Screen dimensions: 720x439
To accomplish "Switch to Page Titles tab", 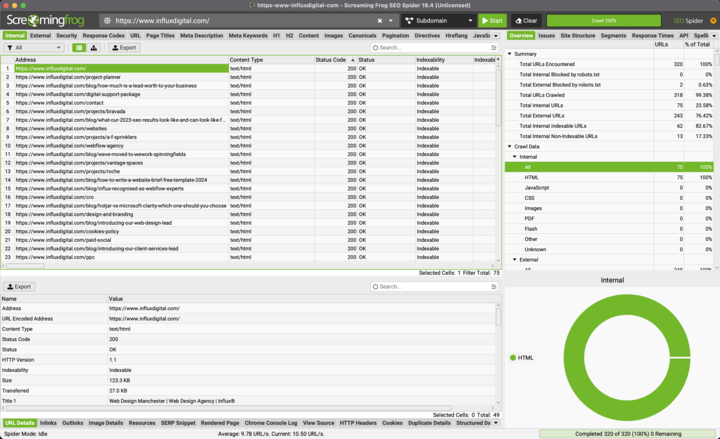I will (x=160, y=35).
